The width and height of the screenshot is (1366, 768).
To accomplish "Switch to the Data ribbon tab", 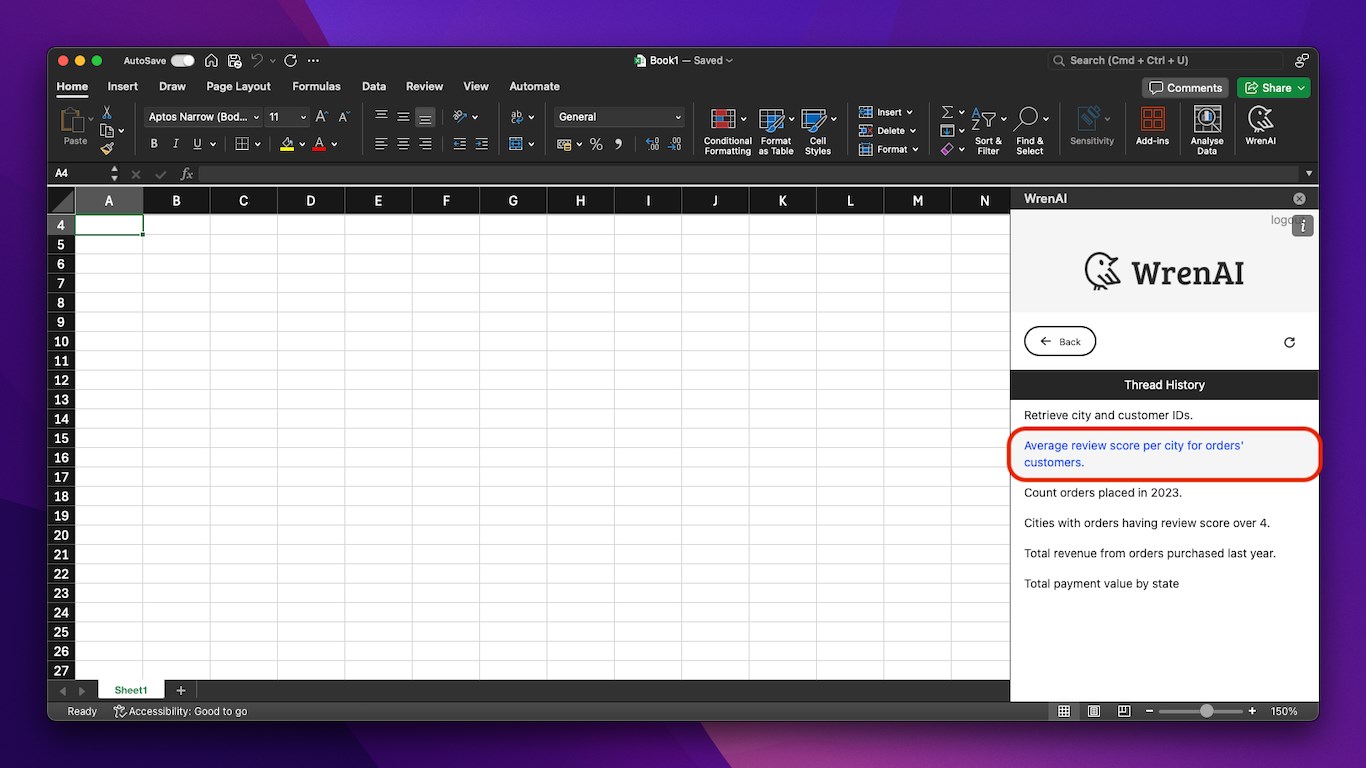I will click(374, 87).
